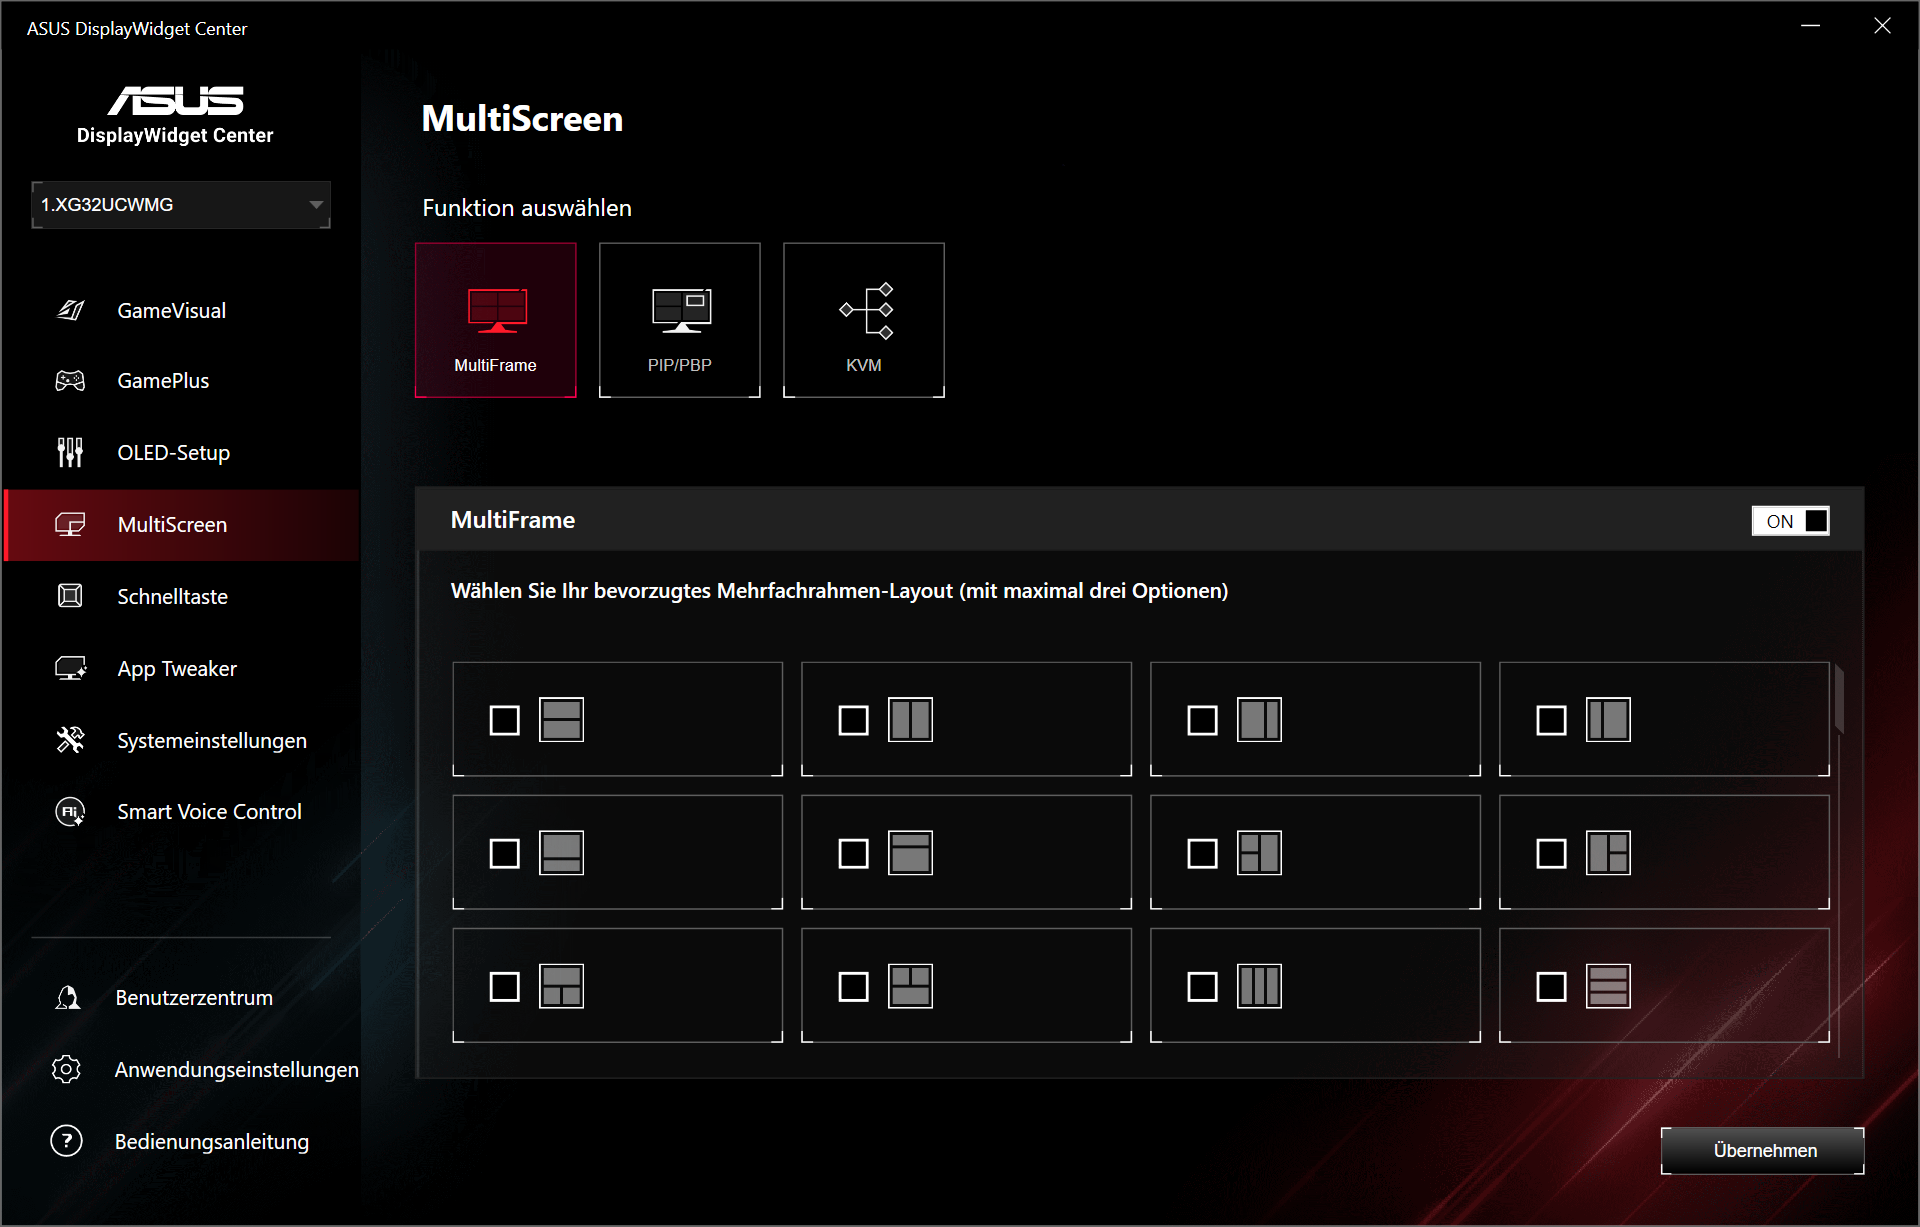This screenshot has height=1227, width=1920.
Task: Open Anwendungseinstellungen gear settings
Action: pos(67,1069)
